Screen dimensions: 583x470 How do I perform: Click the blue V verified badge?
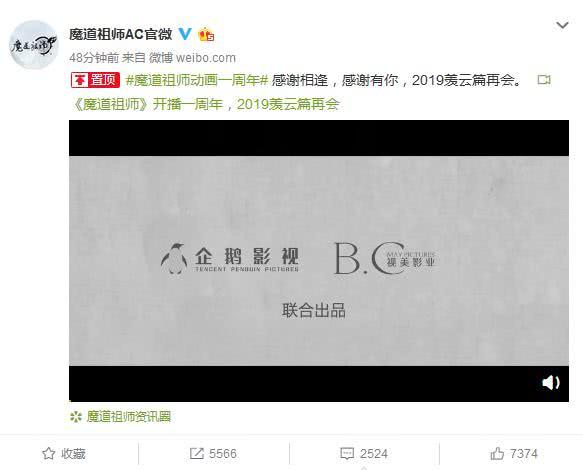[x=185, y=34]
